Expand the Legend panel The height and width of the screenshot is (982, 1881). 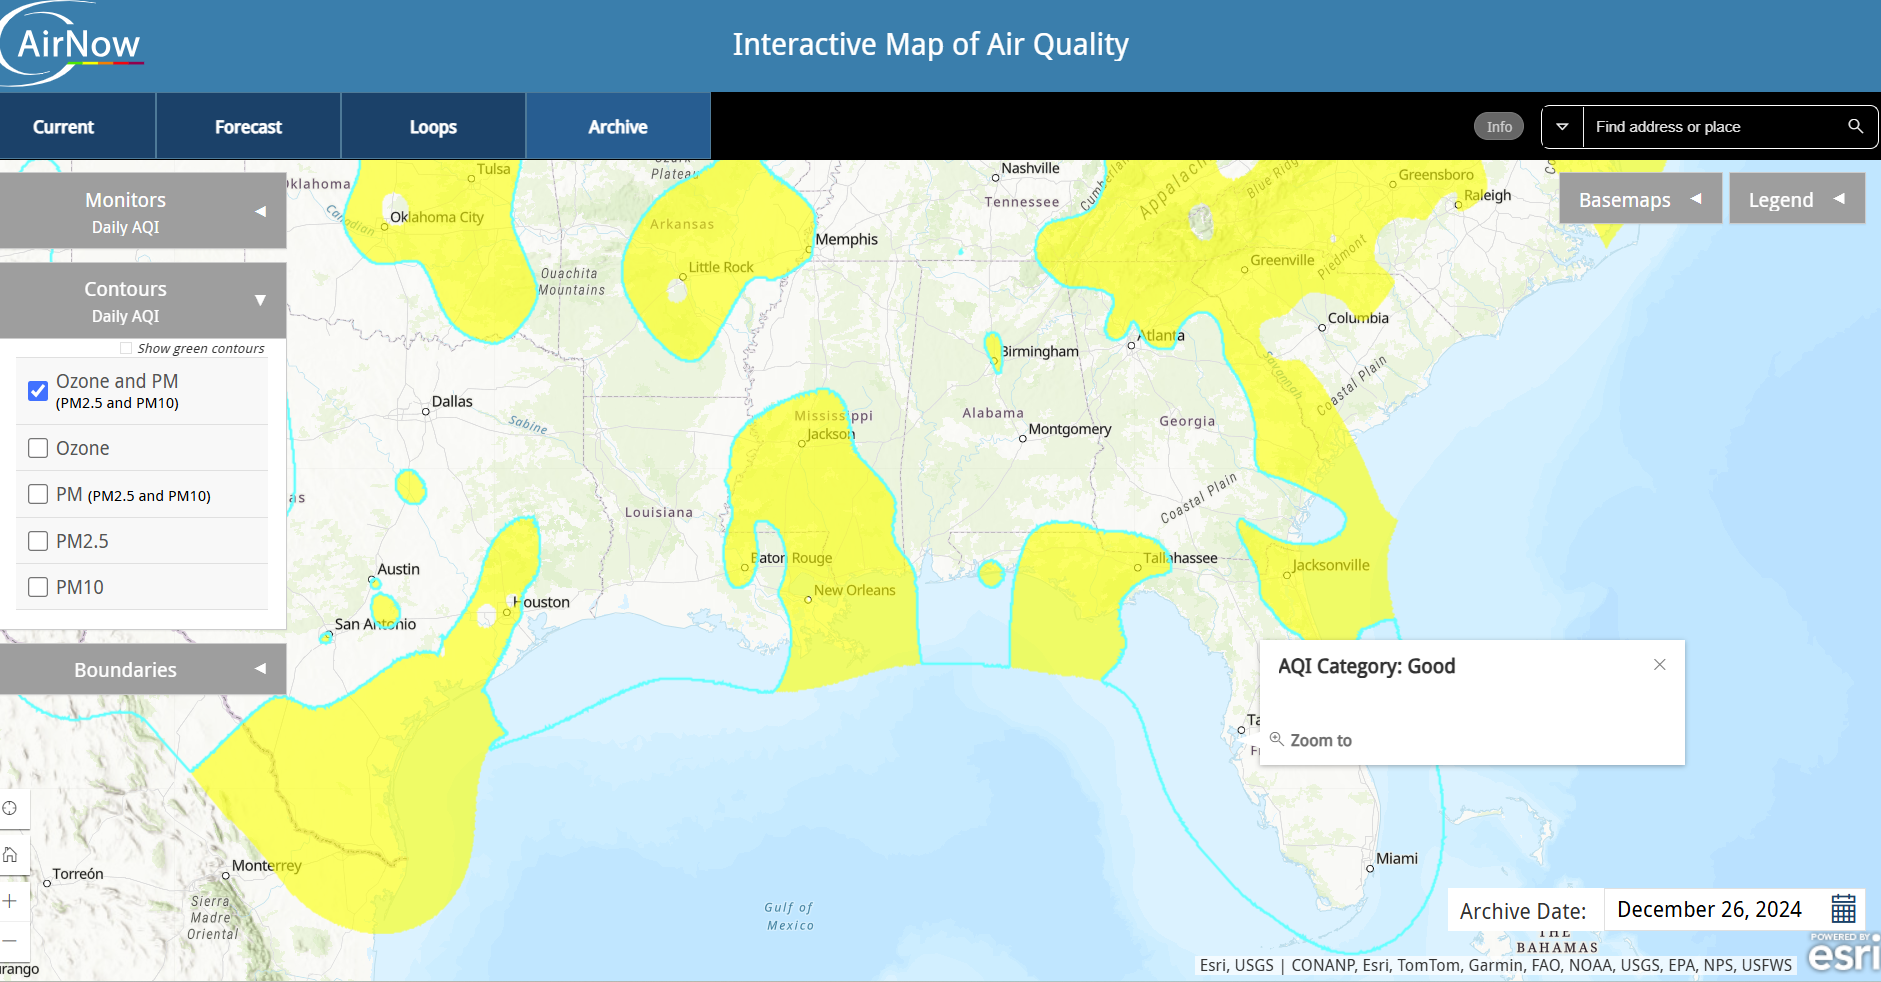(1797, 199)
